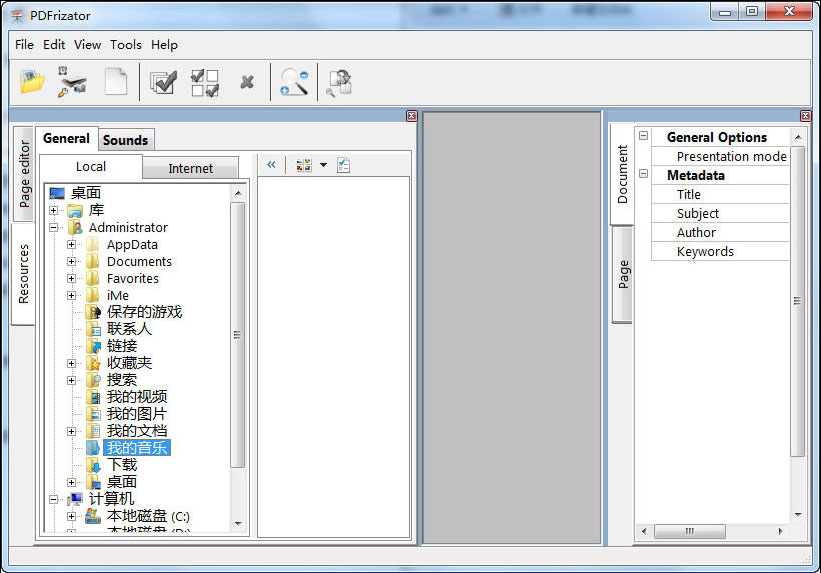Click folder tree scrollbar down arrow

coord(238,524)
